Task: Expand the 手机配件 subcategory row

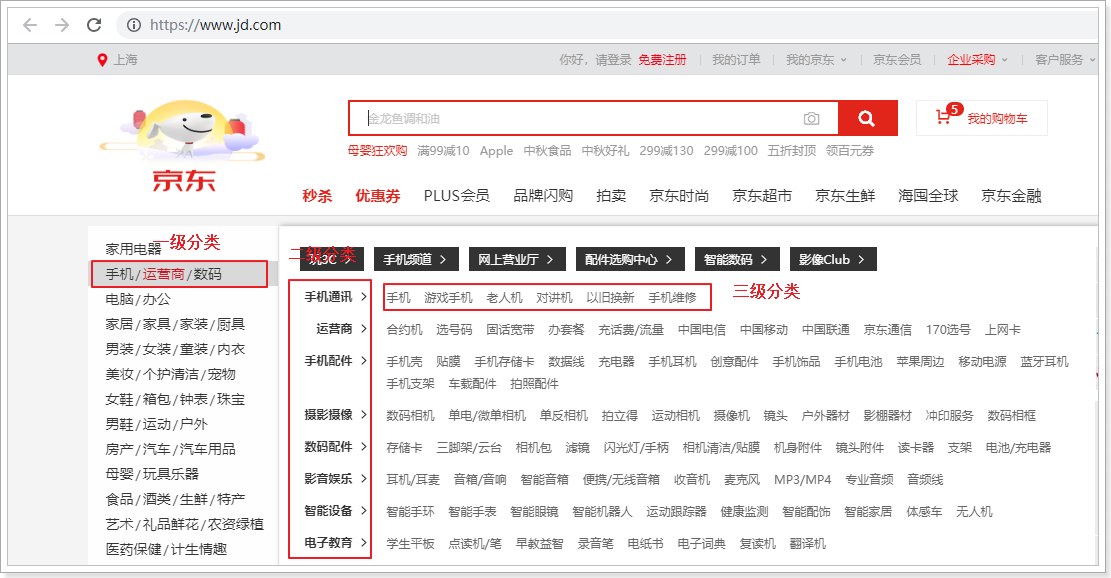Action: (335, 361)
